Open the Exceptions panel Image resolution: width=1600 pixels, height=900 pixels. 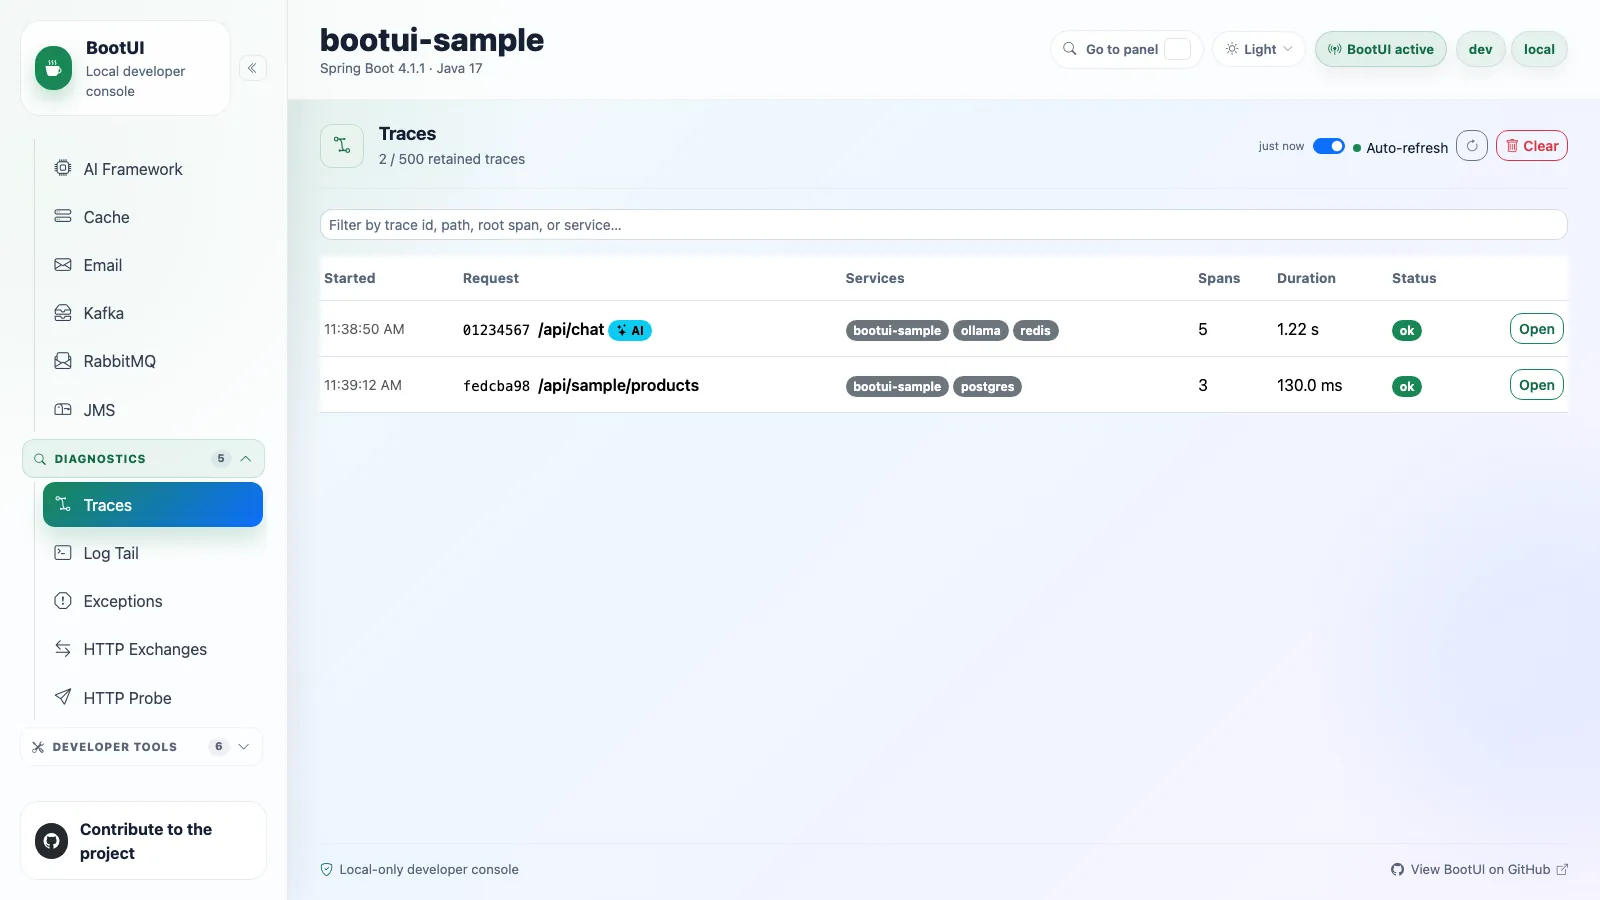(152, 601)
